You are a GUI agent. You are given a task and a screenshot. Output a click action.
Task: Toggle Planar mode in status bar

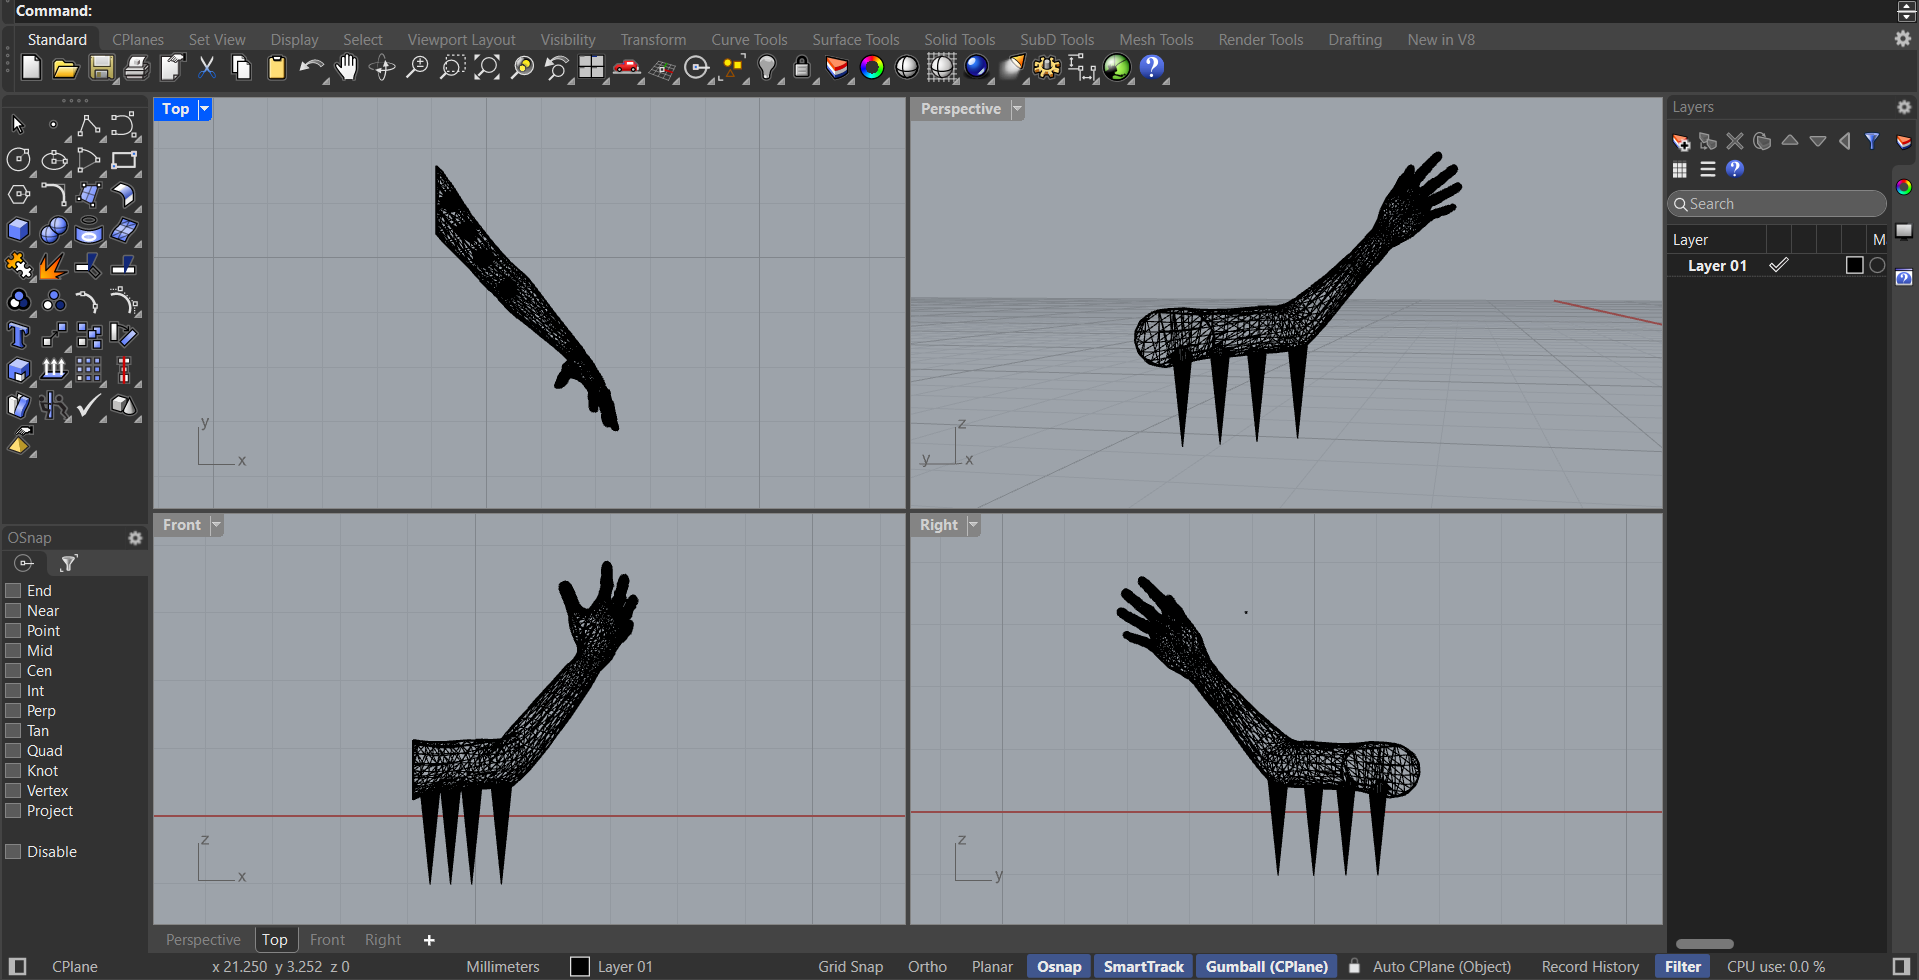point(992,967)
